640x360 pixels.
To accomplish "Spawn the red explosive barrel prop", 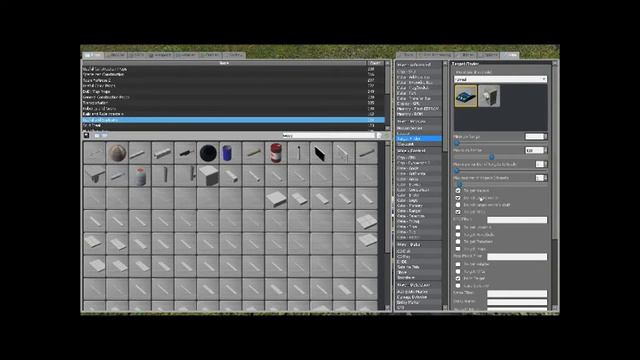I will pyautogui.click(x=276, y=153).
